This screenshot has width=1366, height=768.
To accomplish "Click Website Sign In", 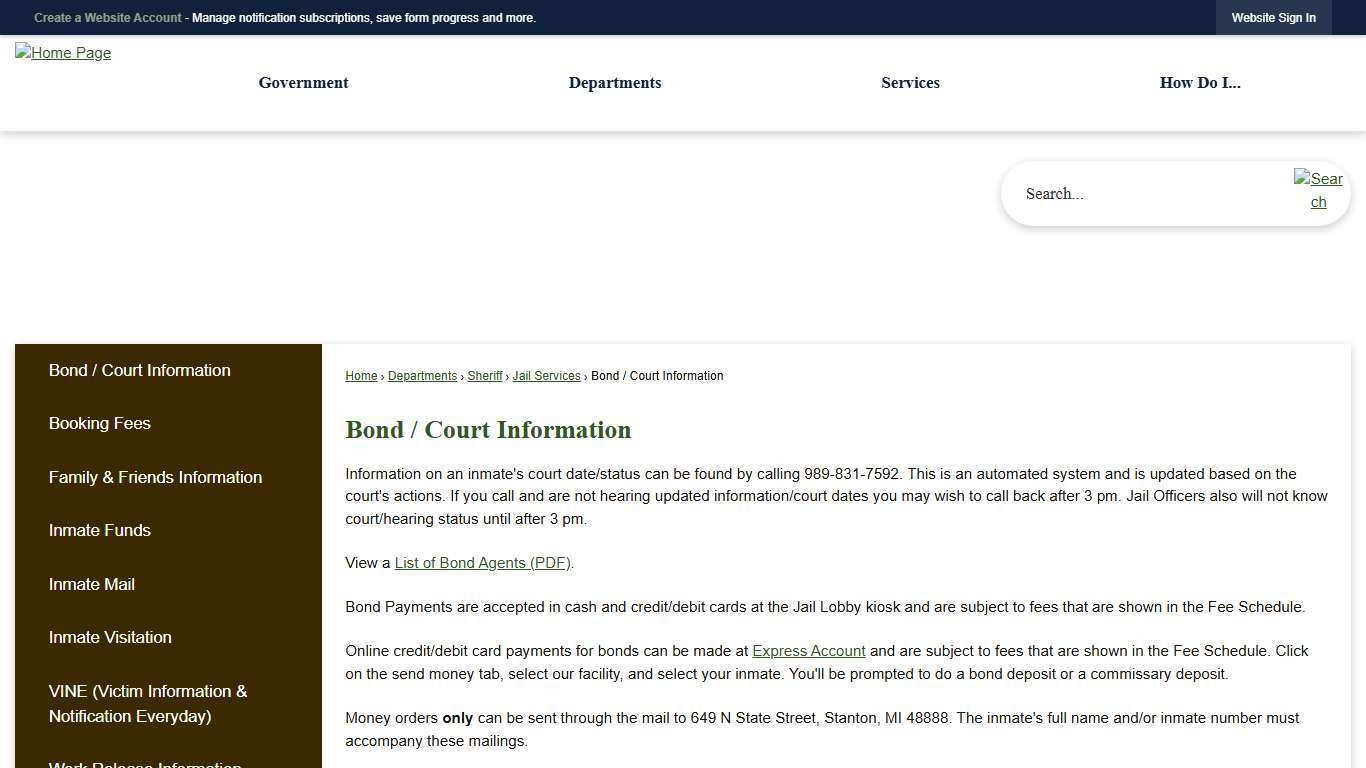I will pos(1273,17).
